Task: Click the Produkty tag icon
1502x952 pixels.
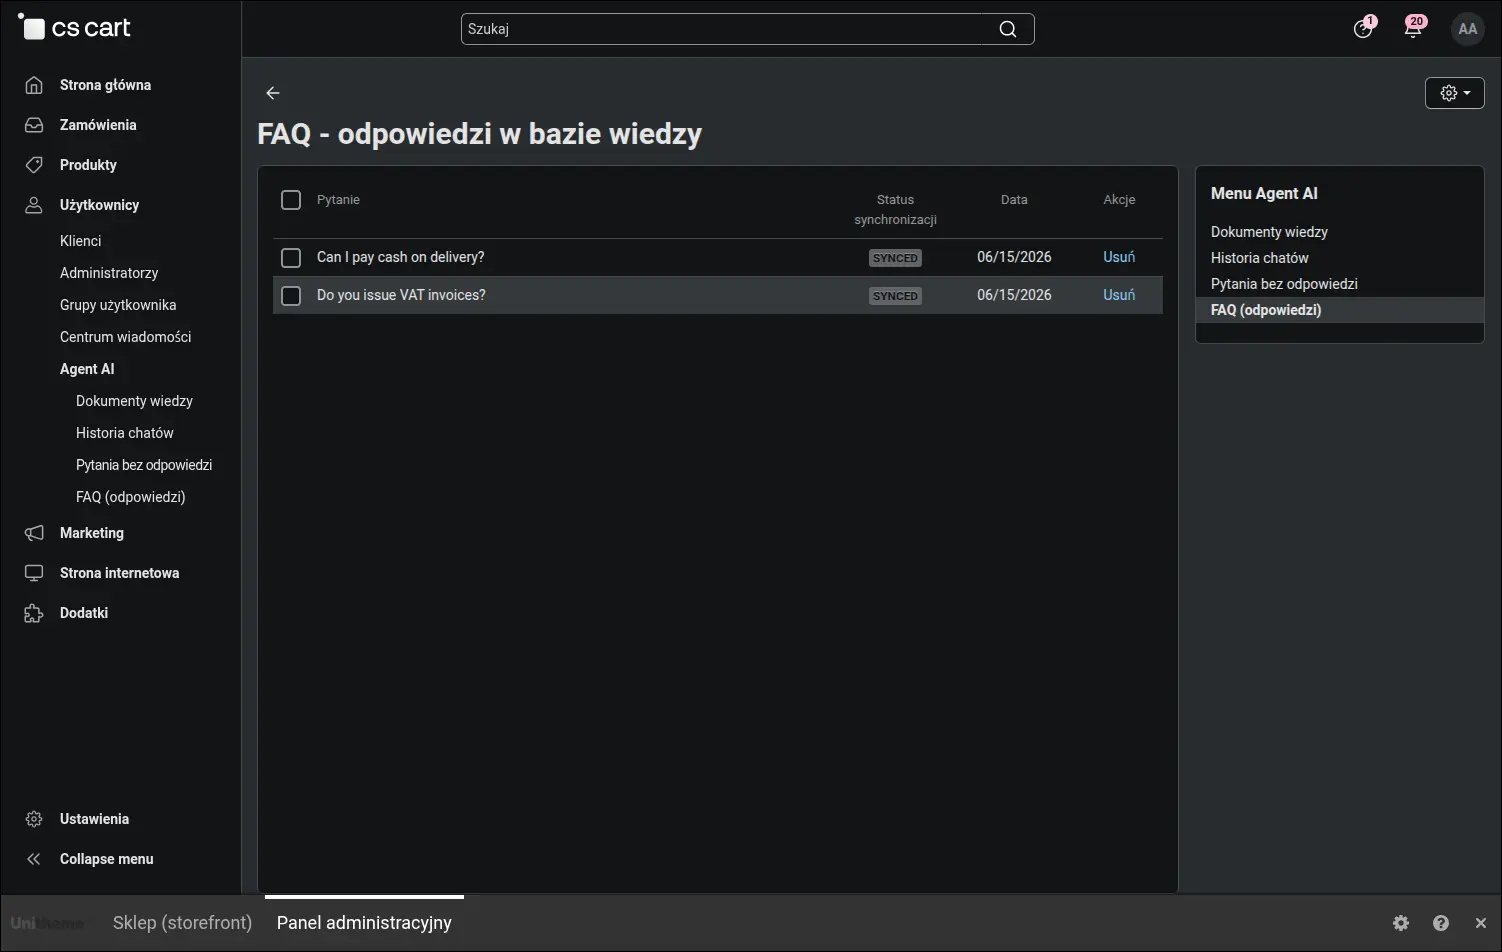Action: click(34, 165)
